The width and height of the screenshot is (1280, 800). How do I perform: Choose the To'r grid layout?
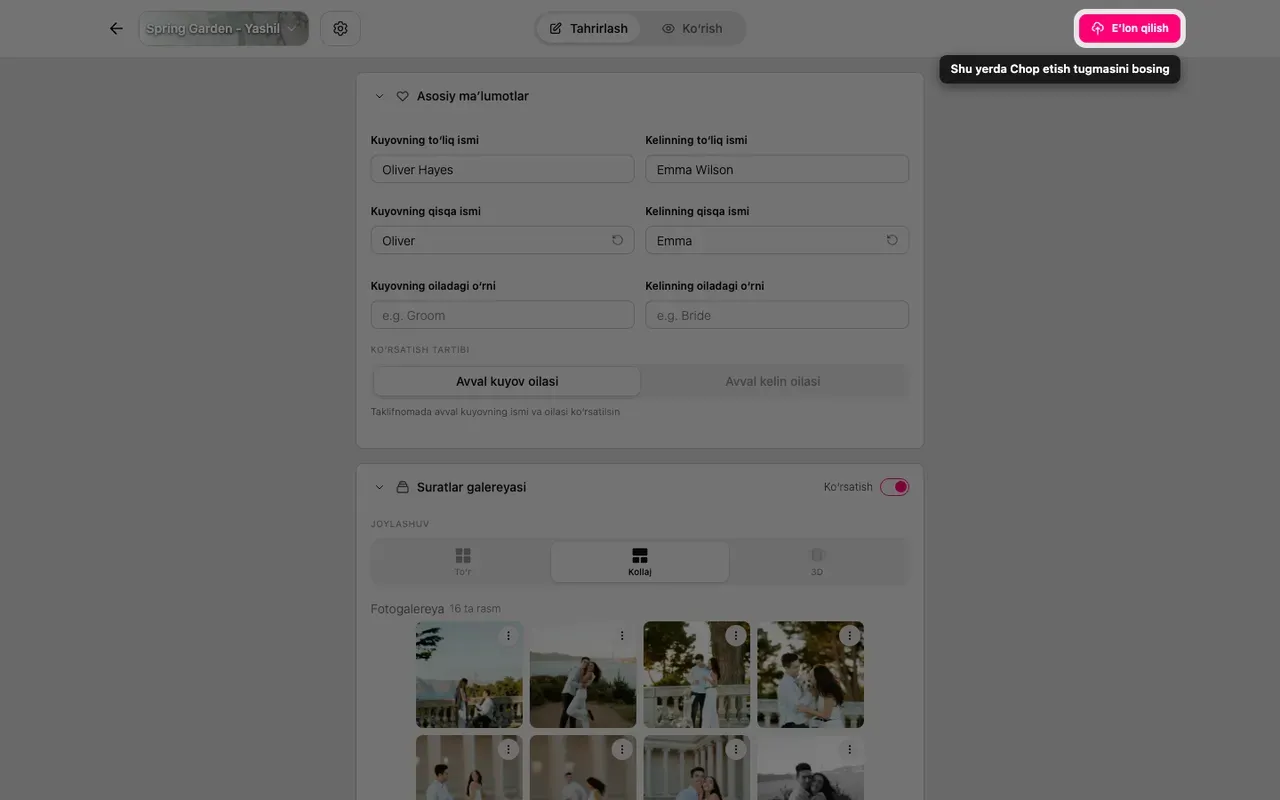462,562
